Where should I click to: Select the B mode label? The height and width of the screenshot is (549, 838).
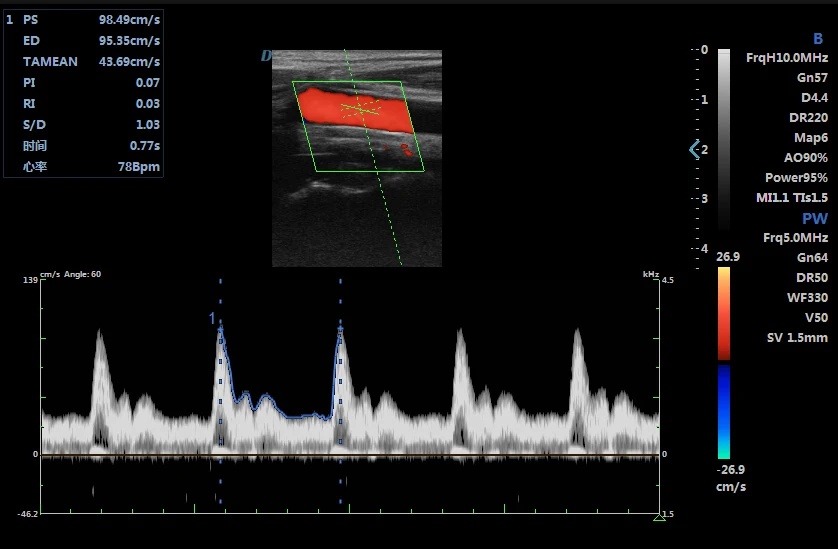(x=818, y=38)
